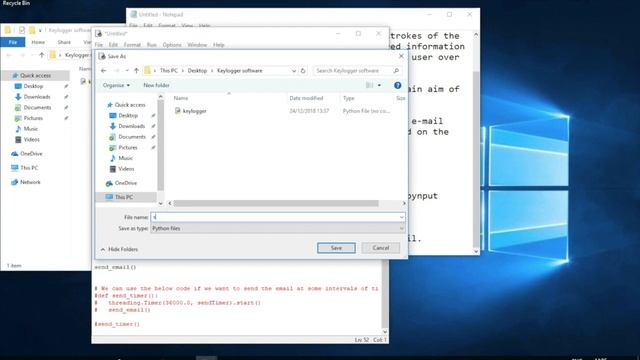
Task: Expand the address bar path dropdown
Action: point(293,71)
